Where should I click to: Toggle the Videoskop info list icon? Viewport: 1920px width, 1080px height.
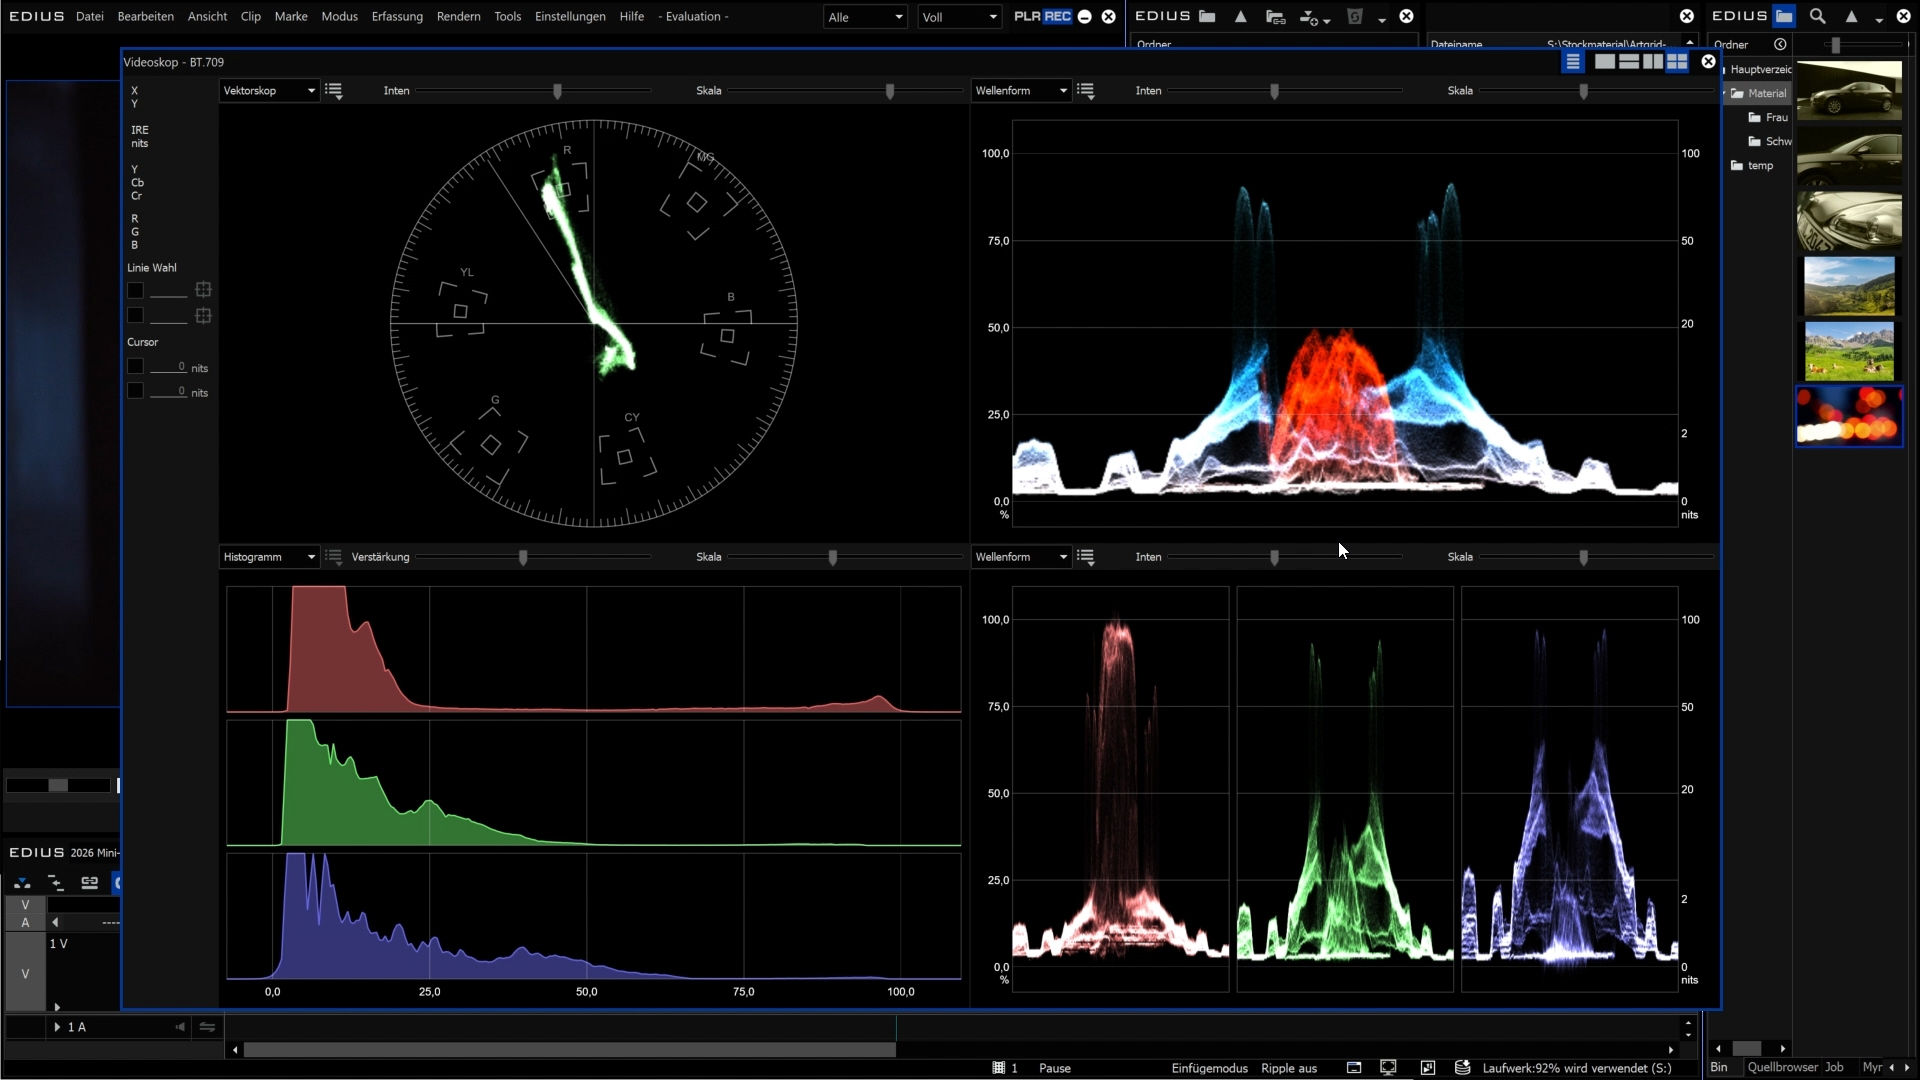1572,62
